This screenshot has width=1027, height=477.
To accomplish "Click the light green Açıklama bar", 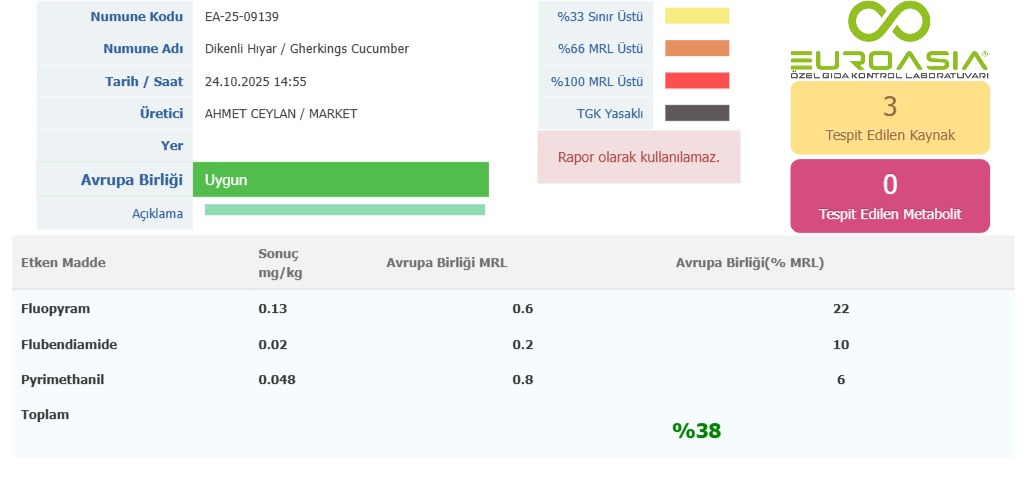I will 344,210.
